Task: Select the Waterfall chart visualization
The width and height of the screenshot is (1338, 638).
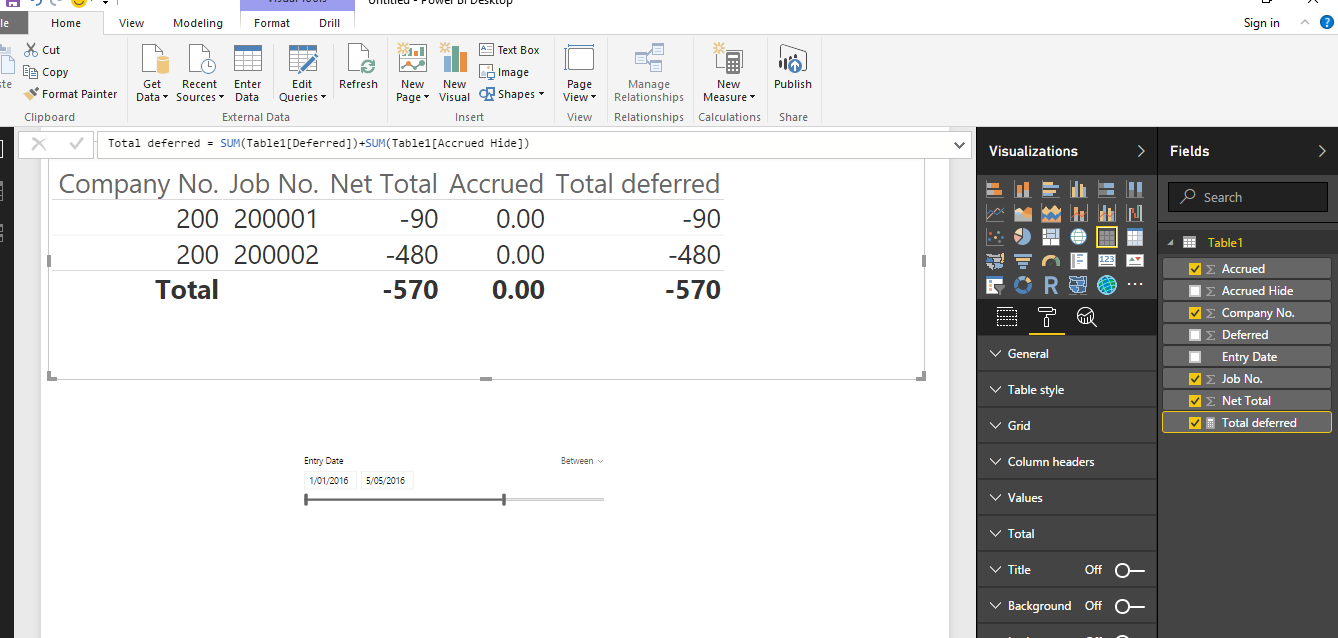Action: (x=1135, y=213)
